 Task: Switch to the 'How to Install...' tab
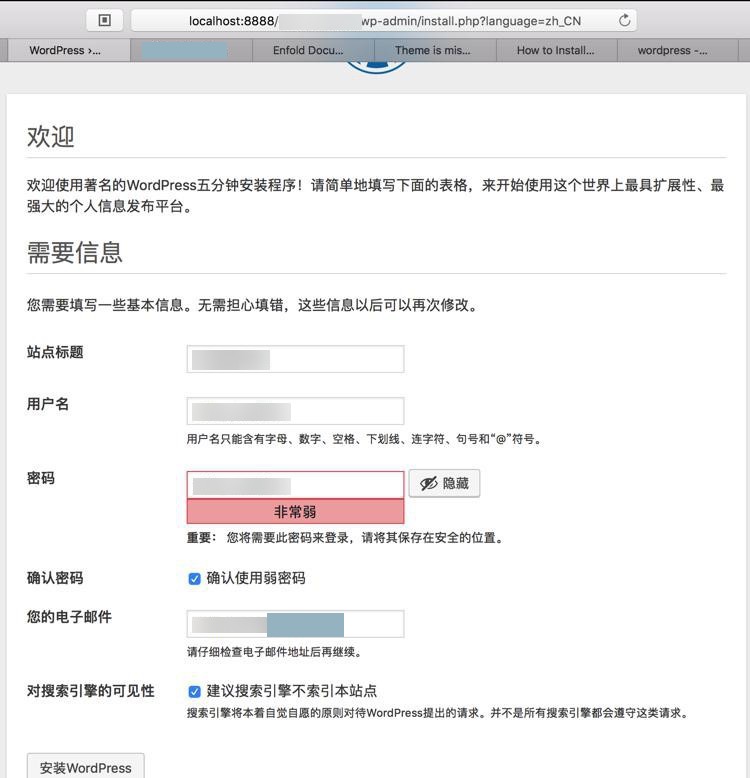pos(557,51)
